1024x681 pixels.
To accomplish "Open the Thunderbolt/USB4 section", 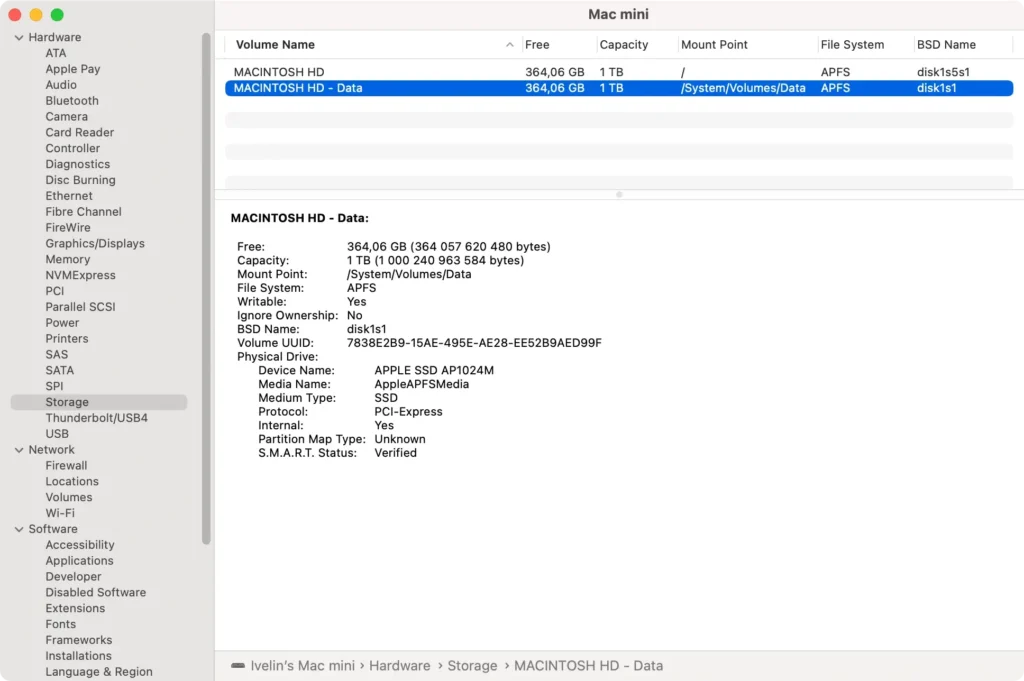I will pyautogui.click(x=95, y=417).
